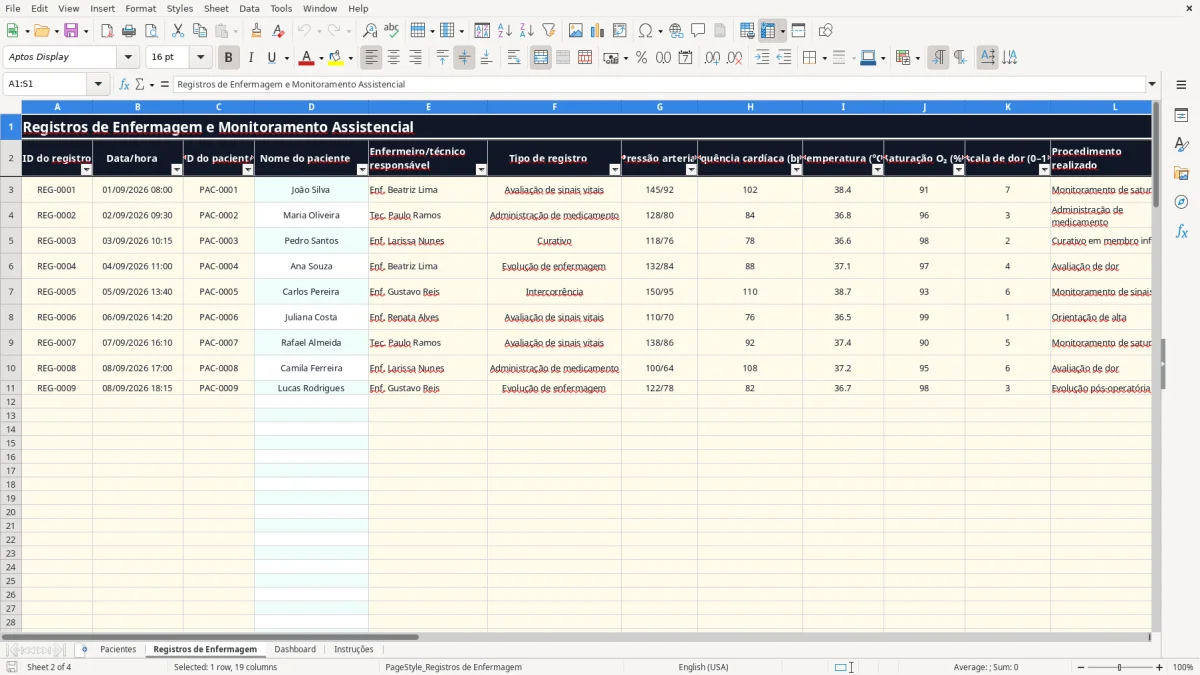This screenshot has width=1200, height=675.
Task: Open filter dropdown for Data/hora column
Action: pyautogui.click(x=177, y=170)
